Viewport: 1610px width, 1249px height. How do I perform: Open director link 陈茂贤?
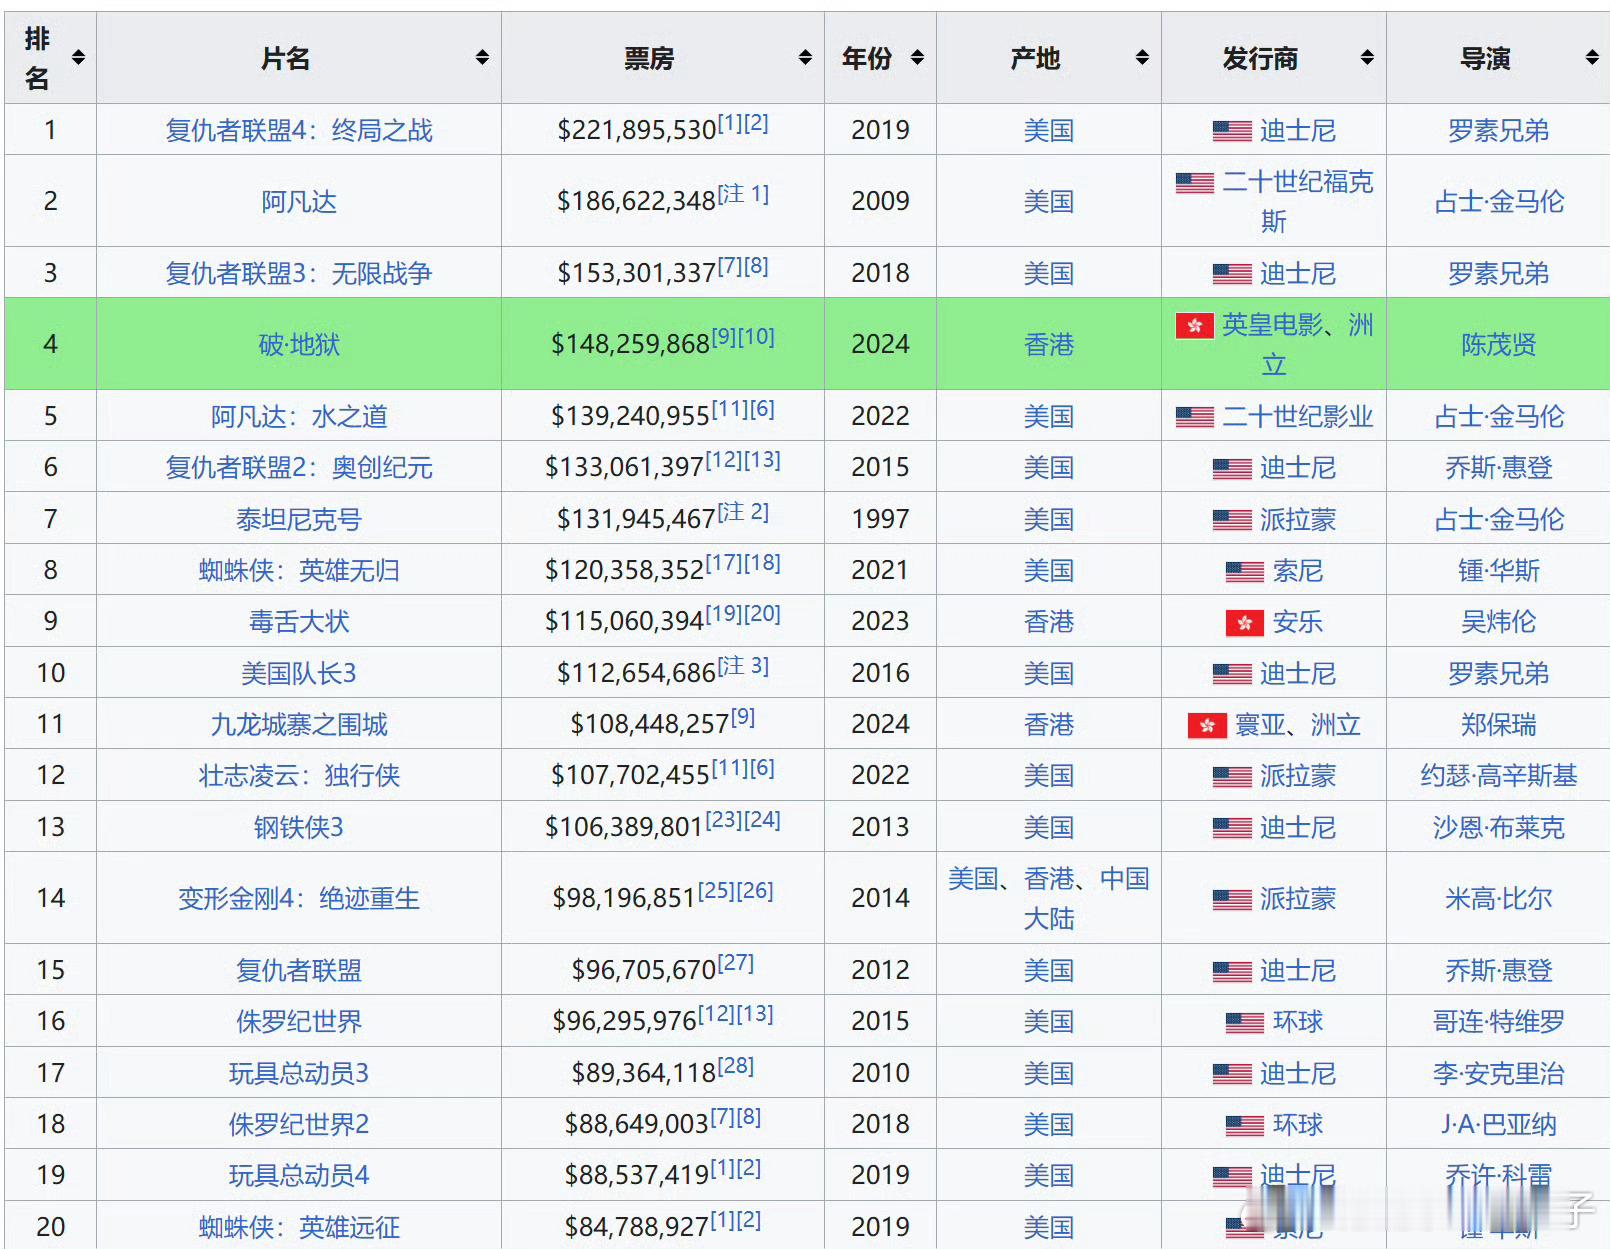1498,344
